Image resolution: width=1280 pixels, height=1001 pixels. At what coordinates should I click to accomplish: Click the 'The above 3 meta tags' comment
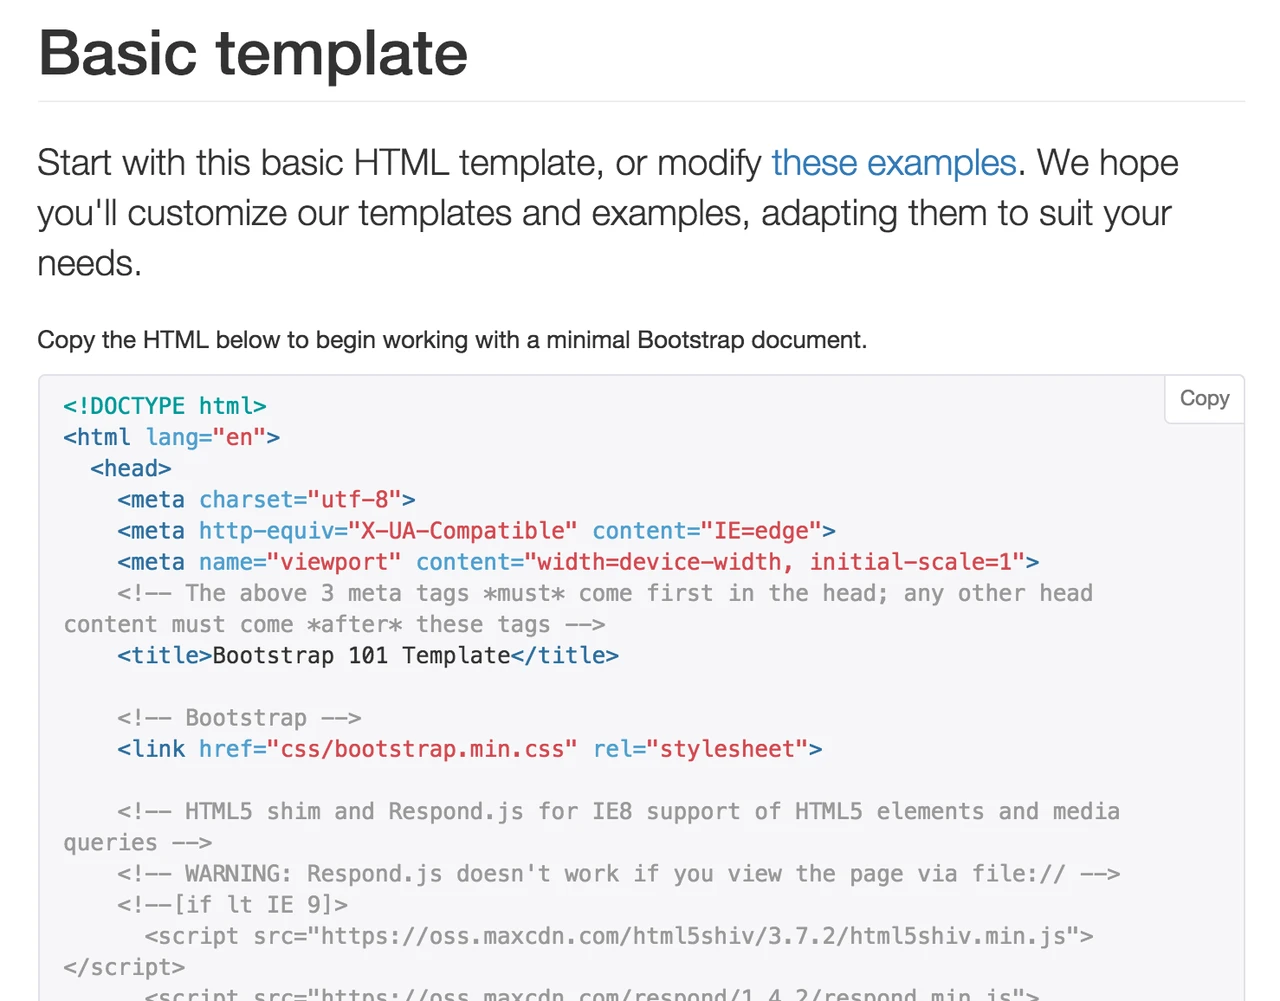(x=578, y=609)
